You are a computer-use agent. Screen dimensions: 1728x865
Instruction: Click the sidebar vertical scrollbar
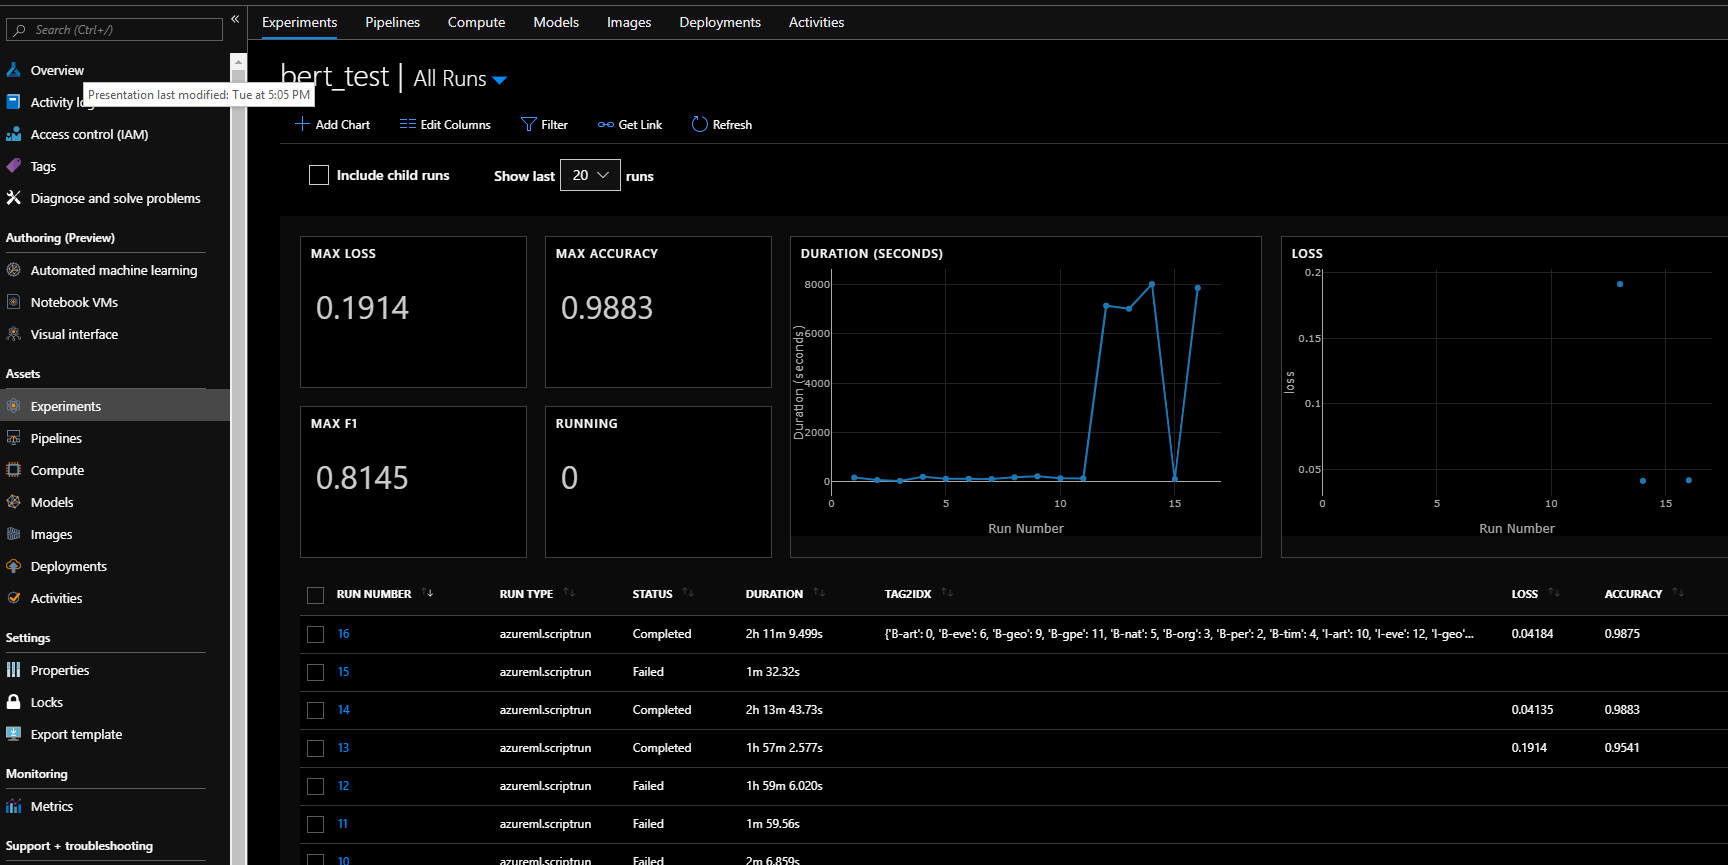(x=238, y=460)
